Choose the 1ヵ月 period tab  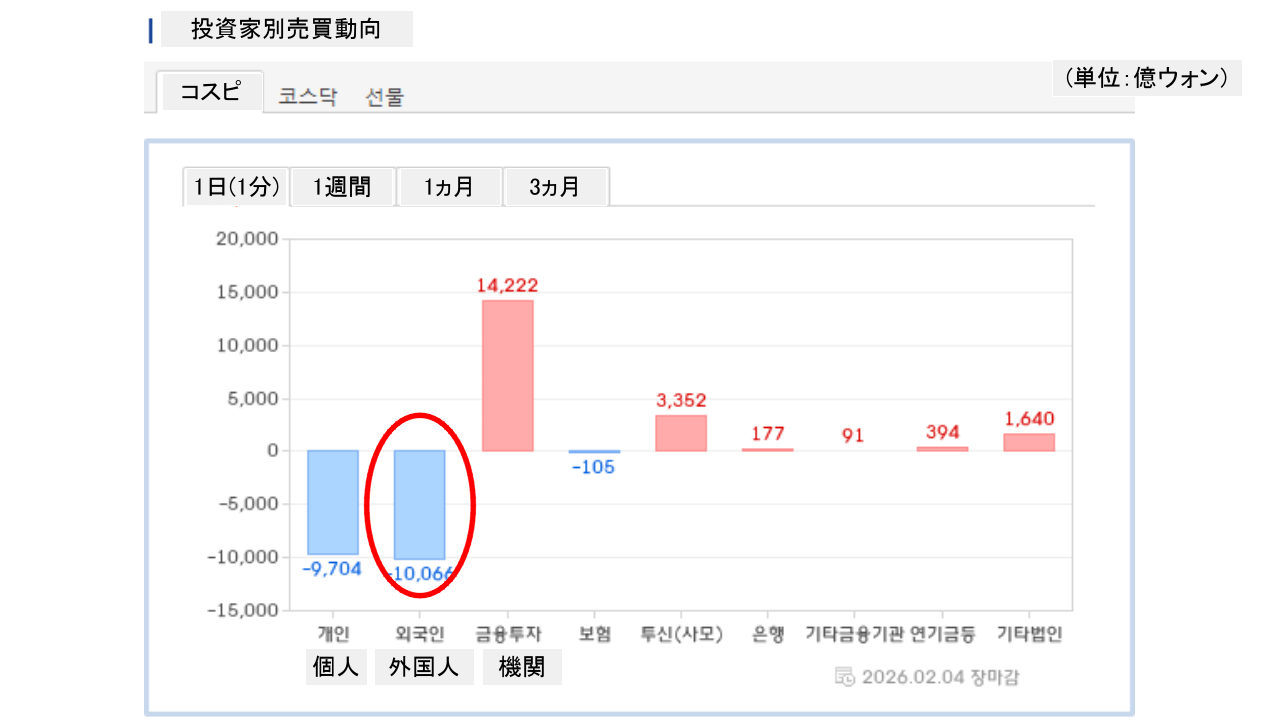point(449,187)
